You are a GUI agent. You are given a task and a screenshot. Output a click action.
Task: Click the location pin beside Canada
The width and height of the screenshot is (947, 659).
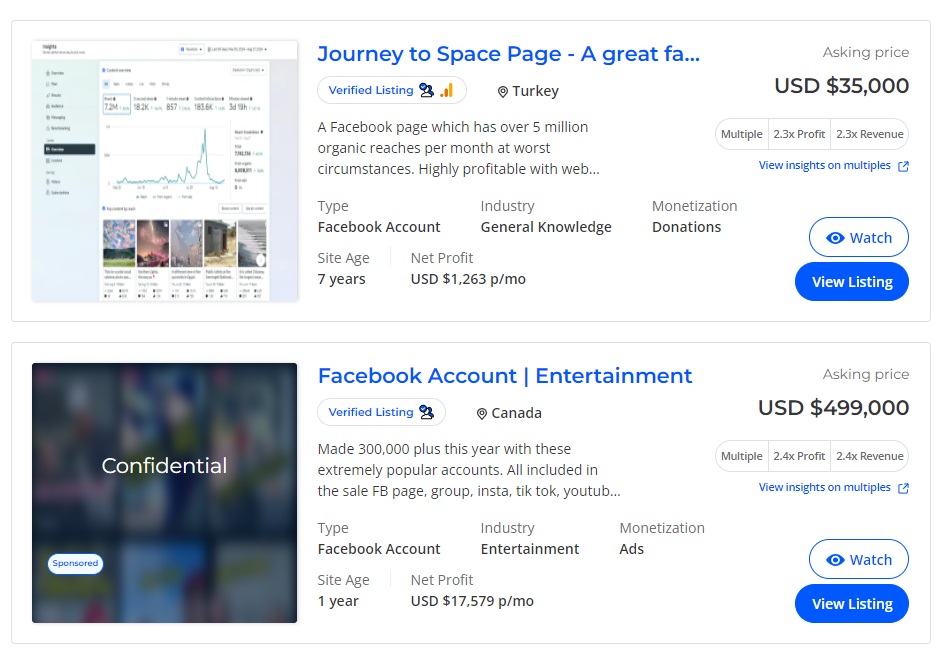(481, 413)
